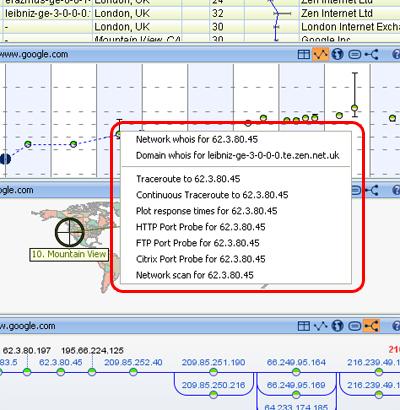Show summary icon in bottom route panel header
Image resolution: width=400 pixels, height=410 pixels.
coord(355,326)
